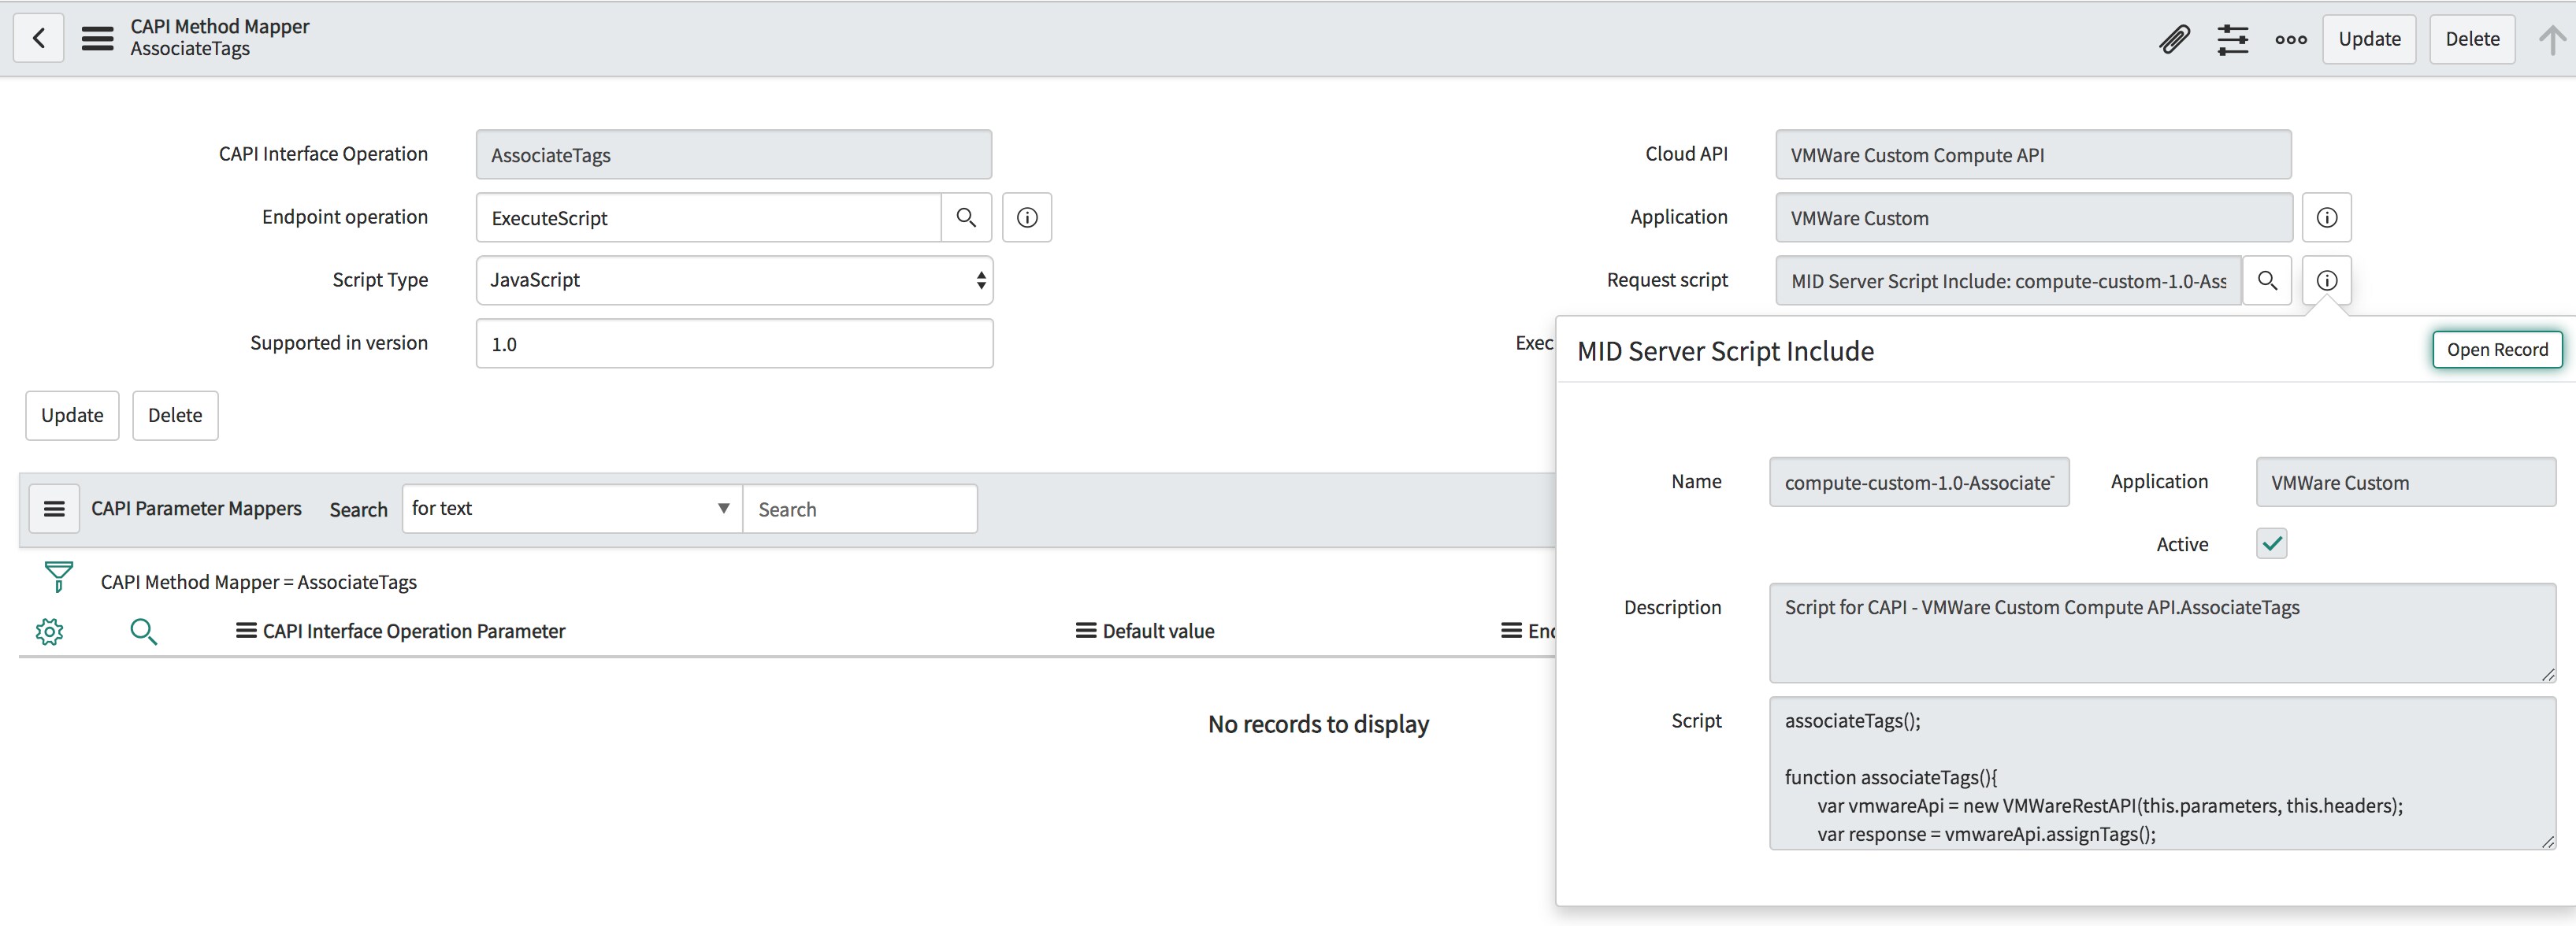Viewport: 2576px width, 926px height.
Task: Toggle Active checkbox in popup
Action: click(2271, 543)
